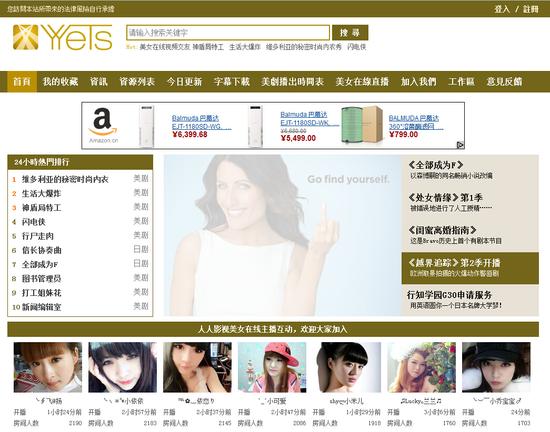Open ranking item 行尸走肉
Screen dimensions: 550x432
pyautogui.click(x=38, y=236)
